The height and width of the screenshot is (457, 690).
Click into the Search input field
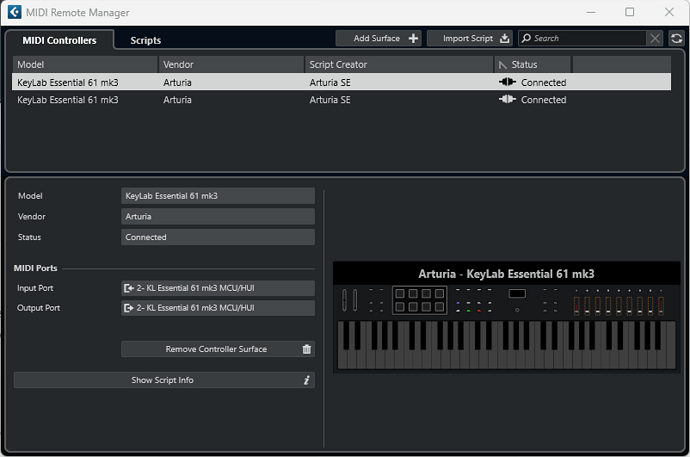click(x=583, y=38)
